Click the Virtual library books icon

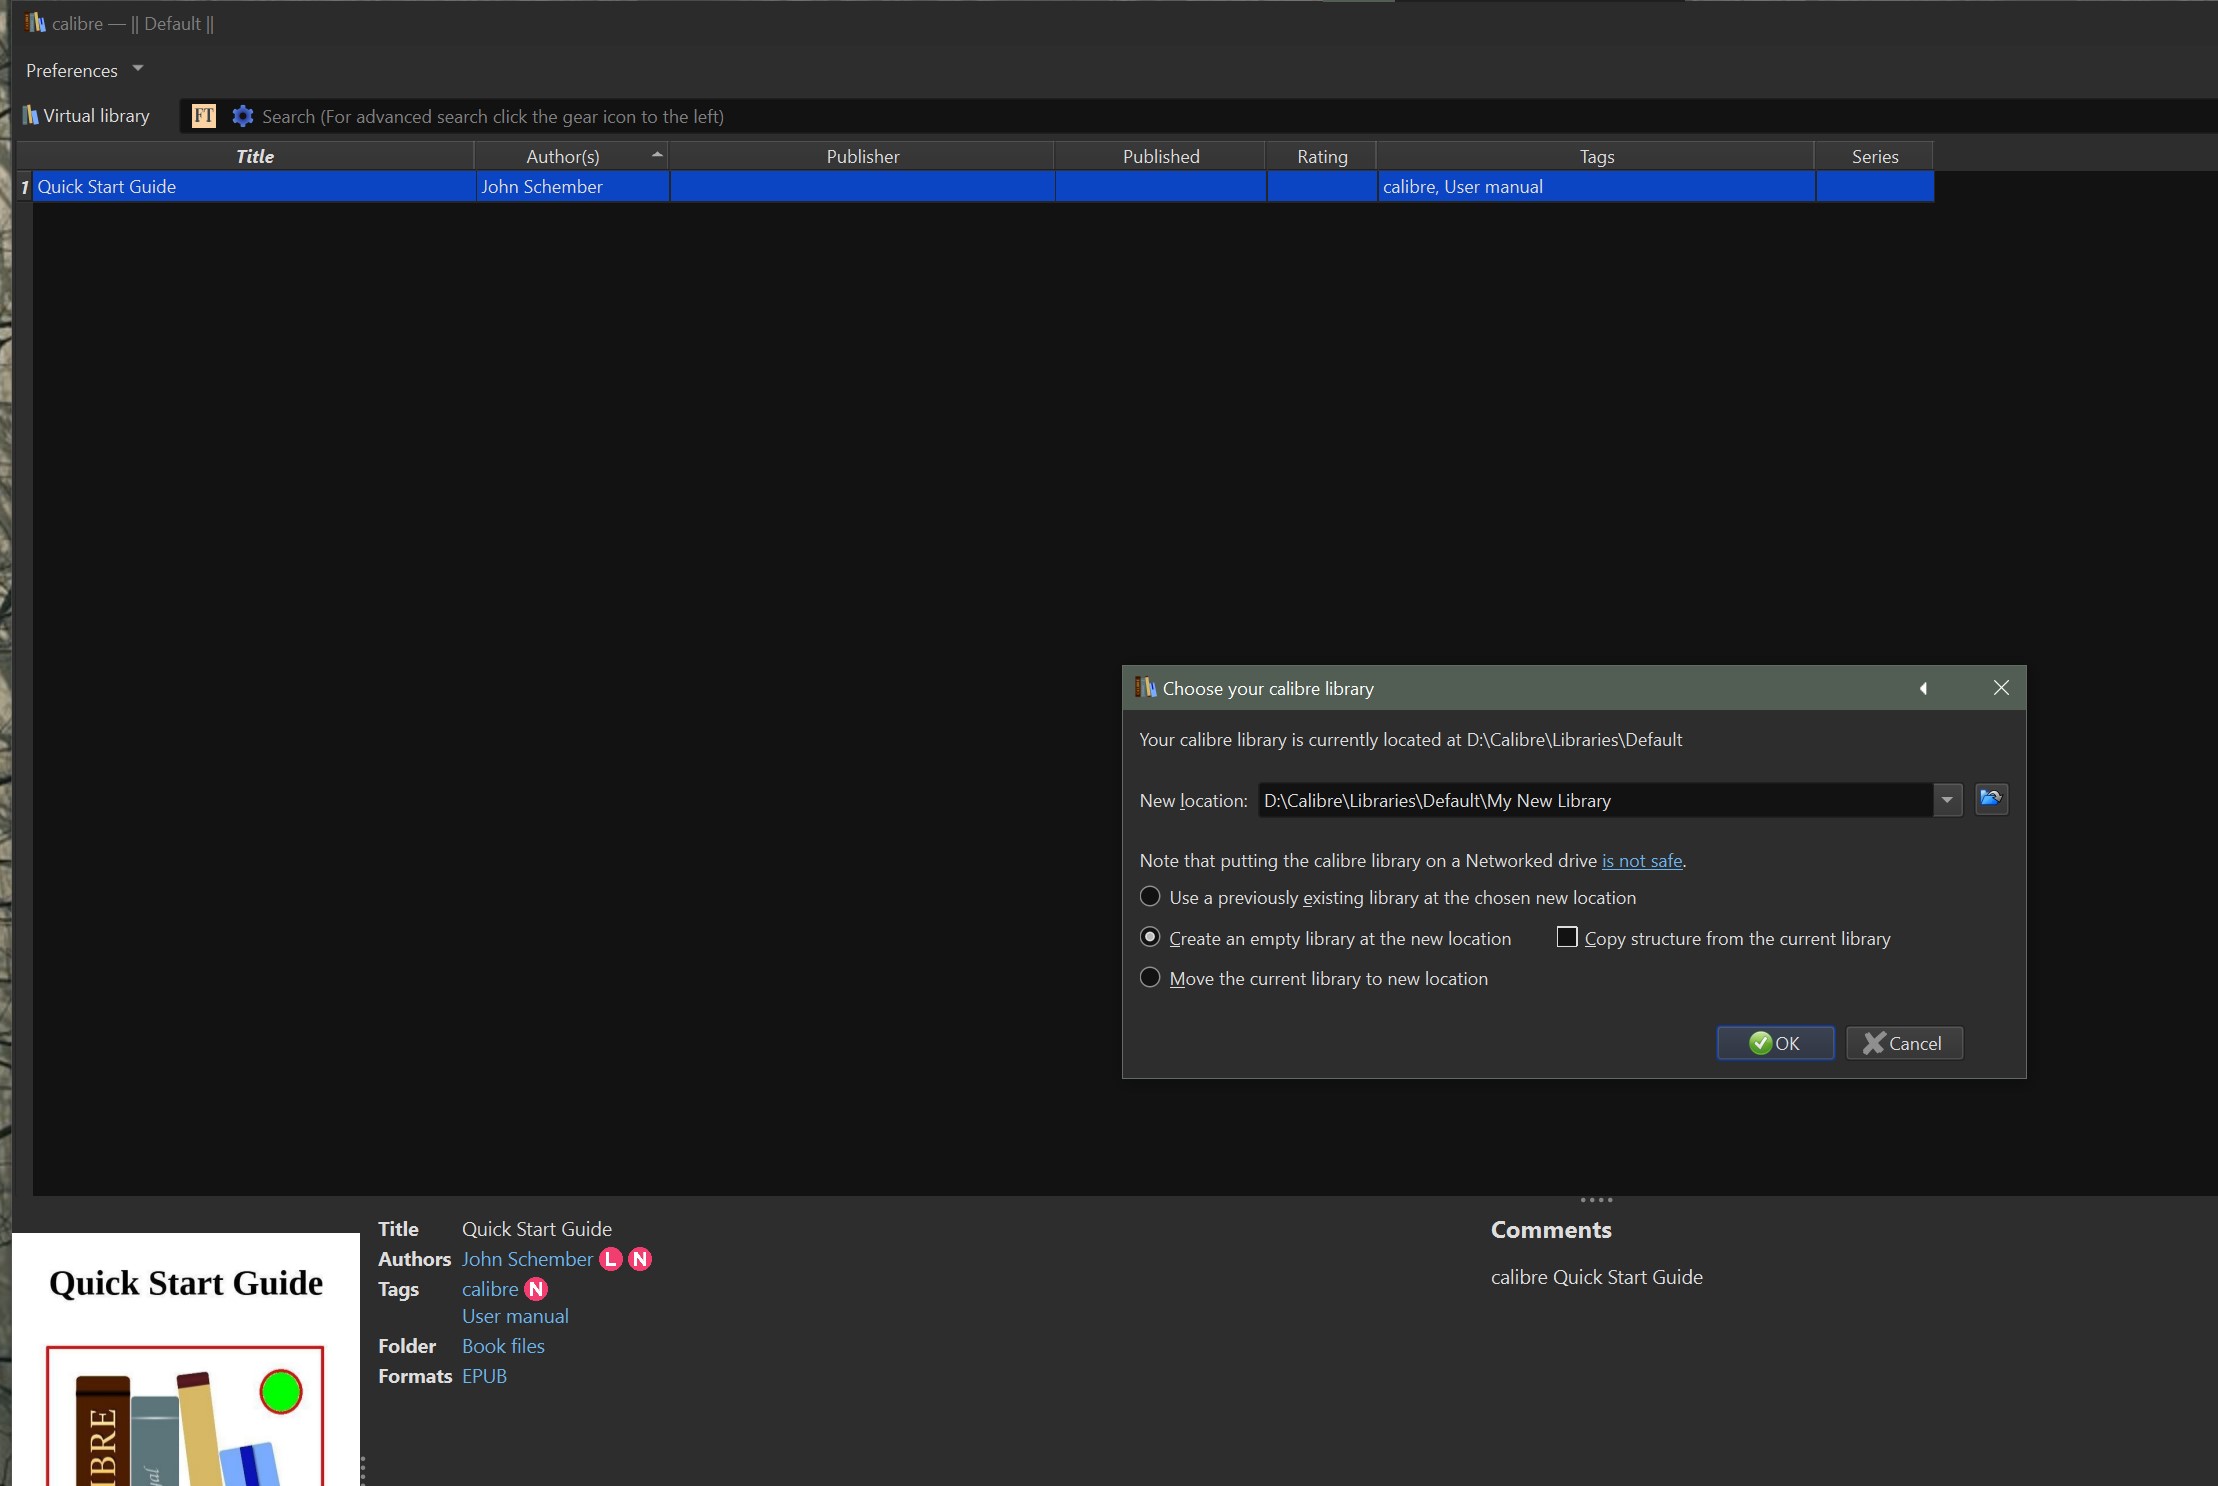(x=31, y=116)
